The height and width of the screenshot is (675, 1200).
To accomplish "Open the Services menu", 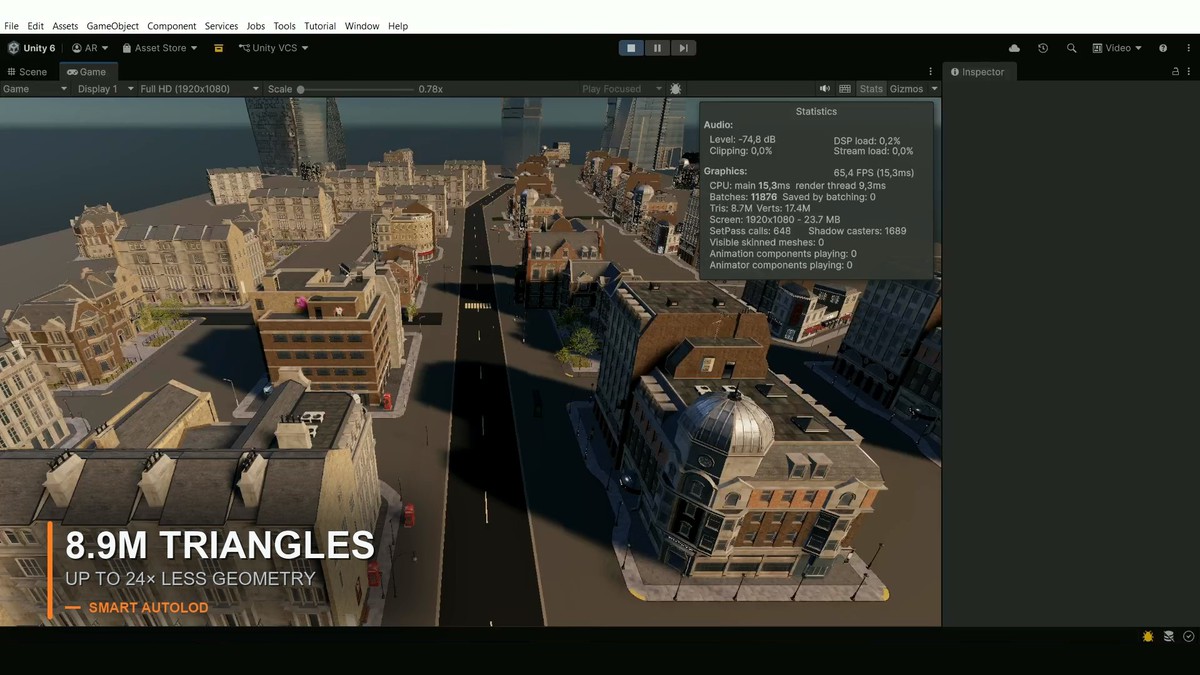I will click(221, 26).
